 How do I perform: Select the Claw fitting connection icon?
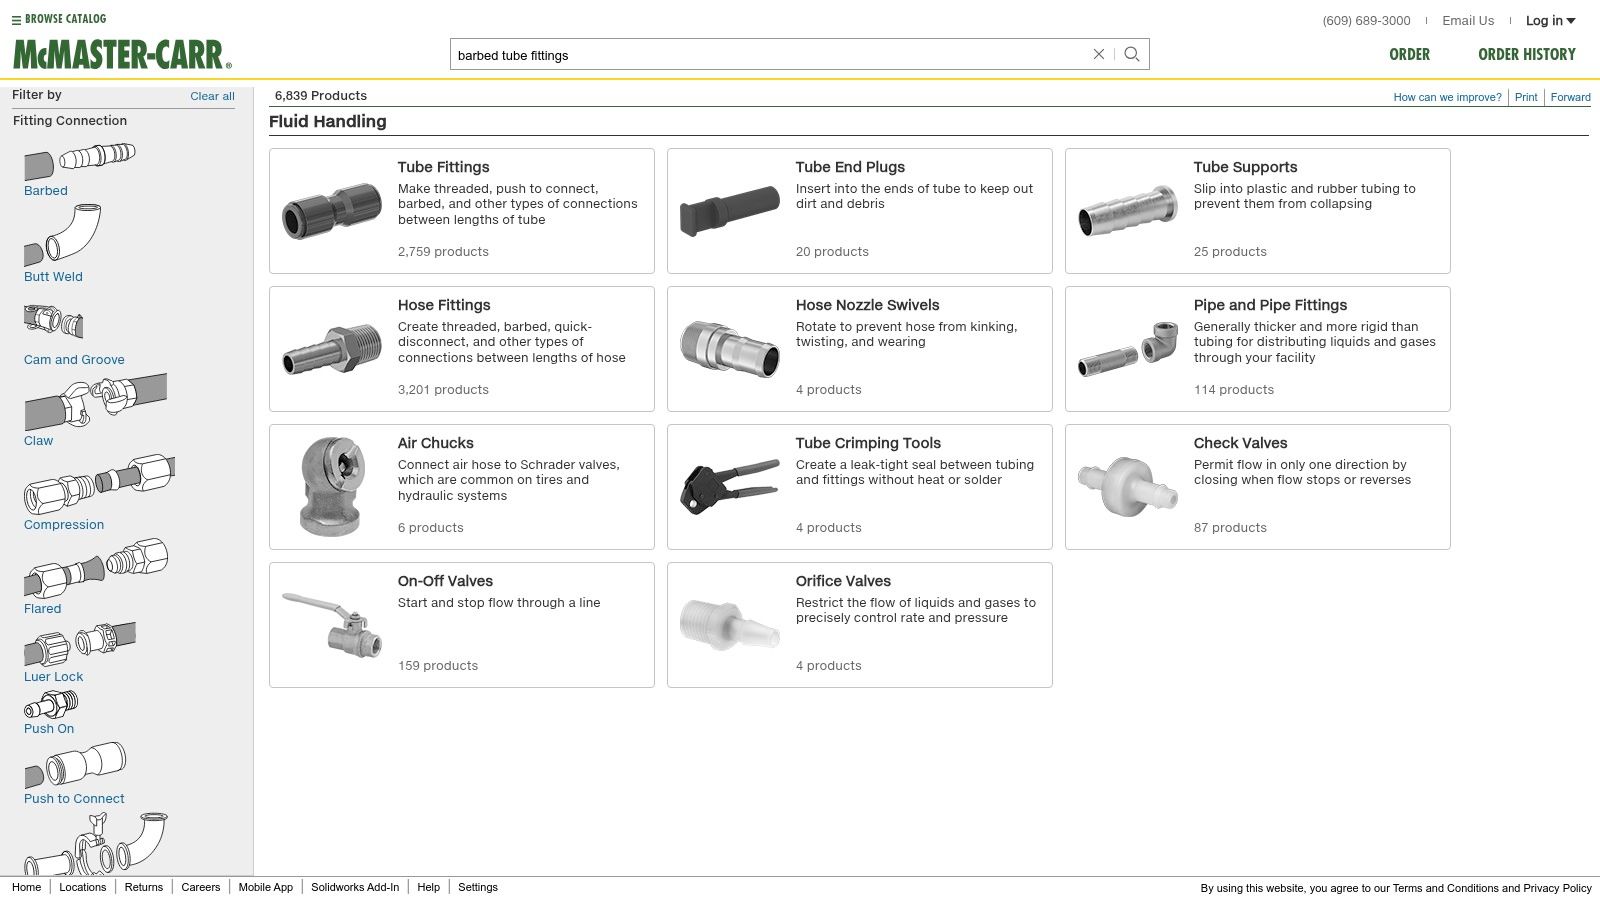tap(95, 402)
